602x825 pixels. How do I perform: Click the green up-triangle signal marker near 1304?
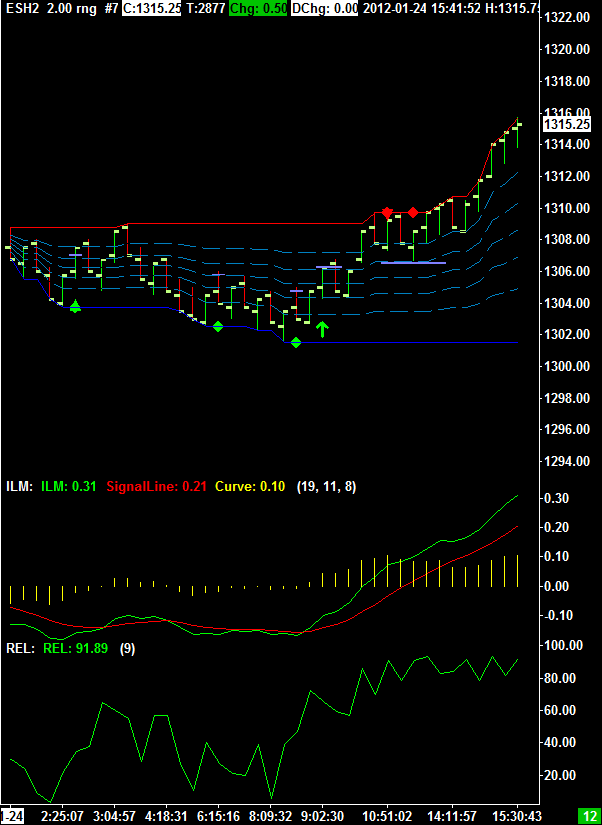pos(75,306)
